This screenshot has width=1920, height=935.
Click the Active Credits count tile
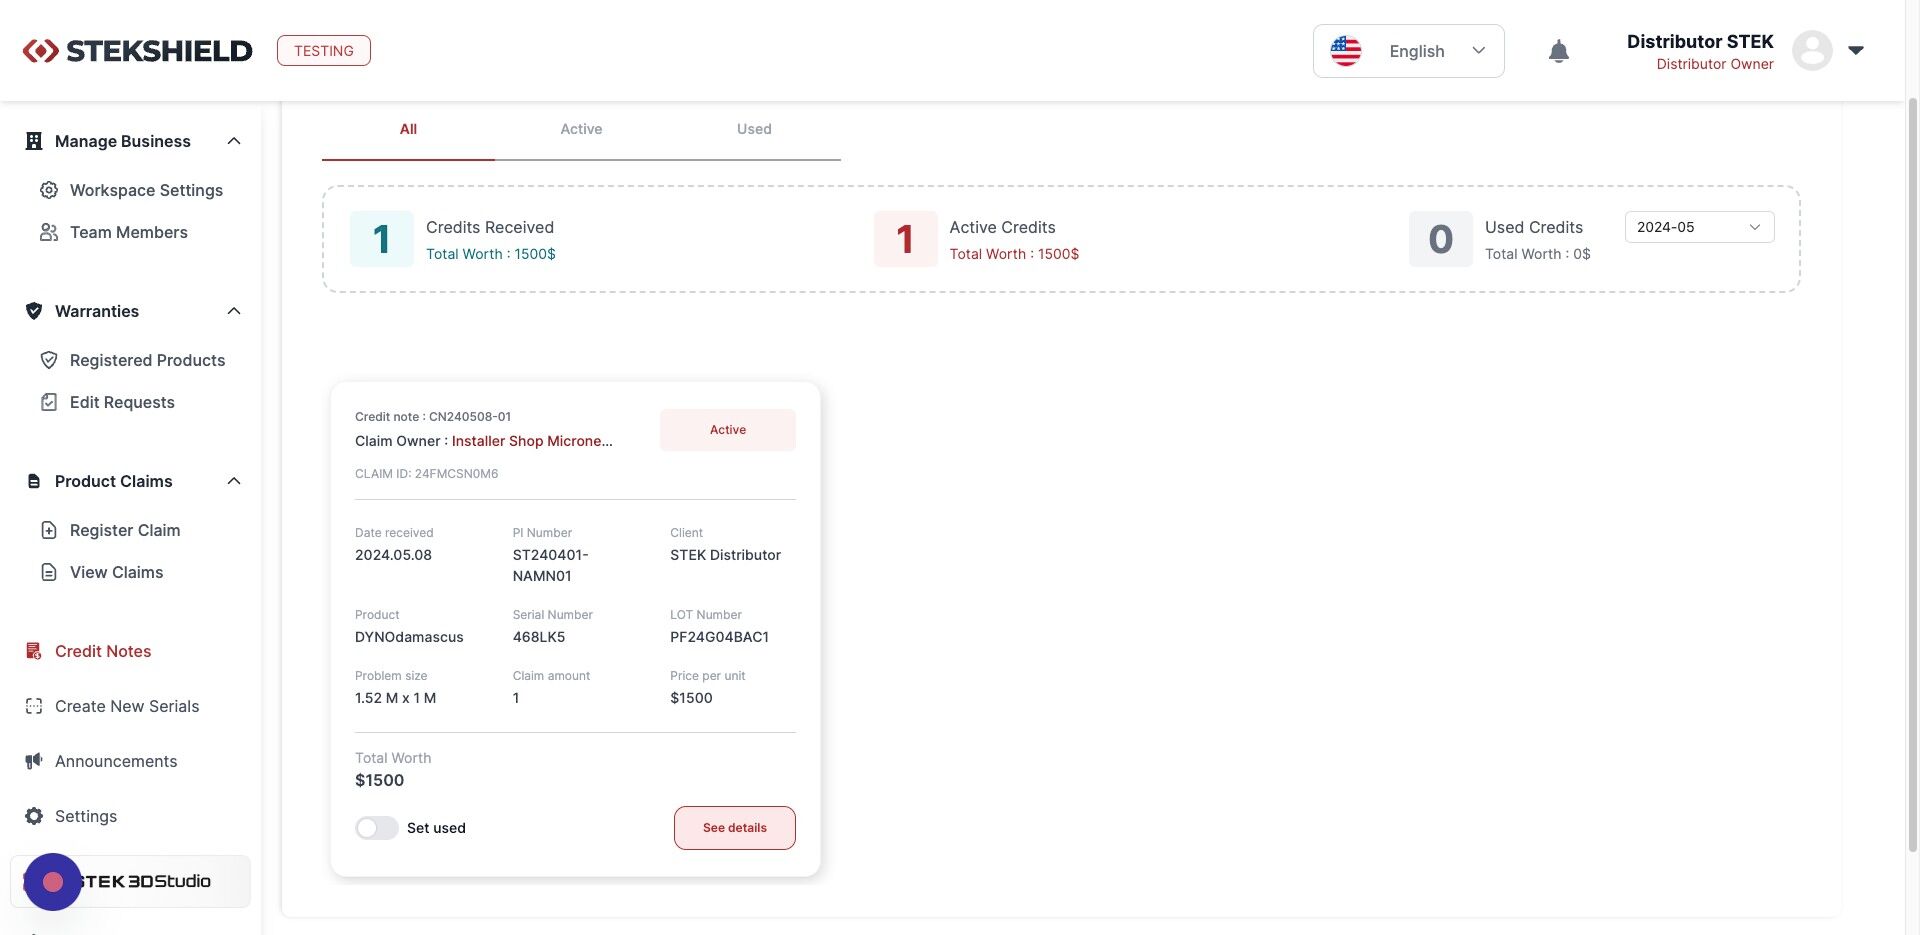[906, 239]
